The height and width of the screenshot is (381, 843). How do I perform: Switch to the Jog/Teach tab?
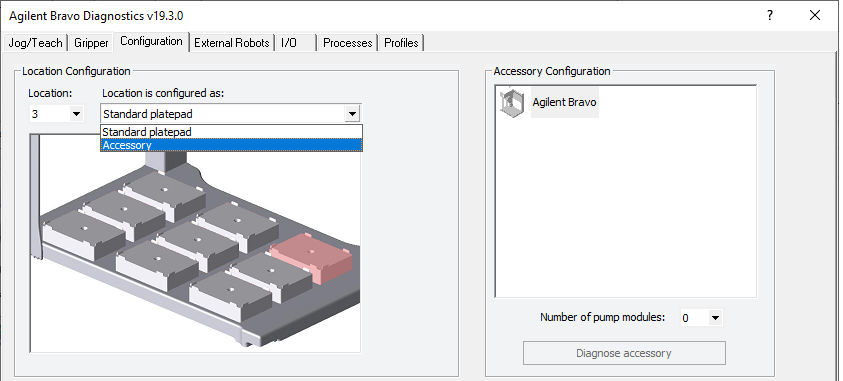[x=35, y=43]
